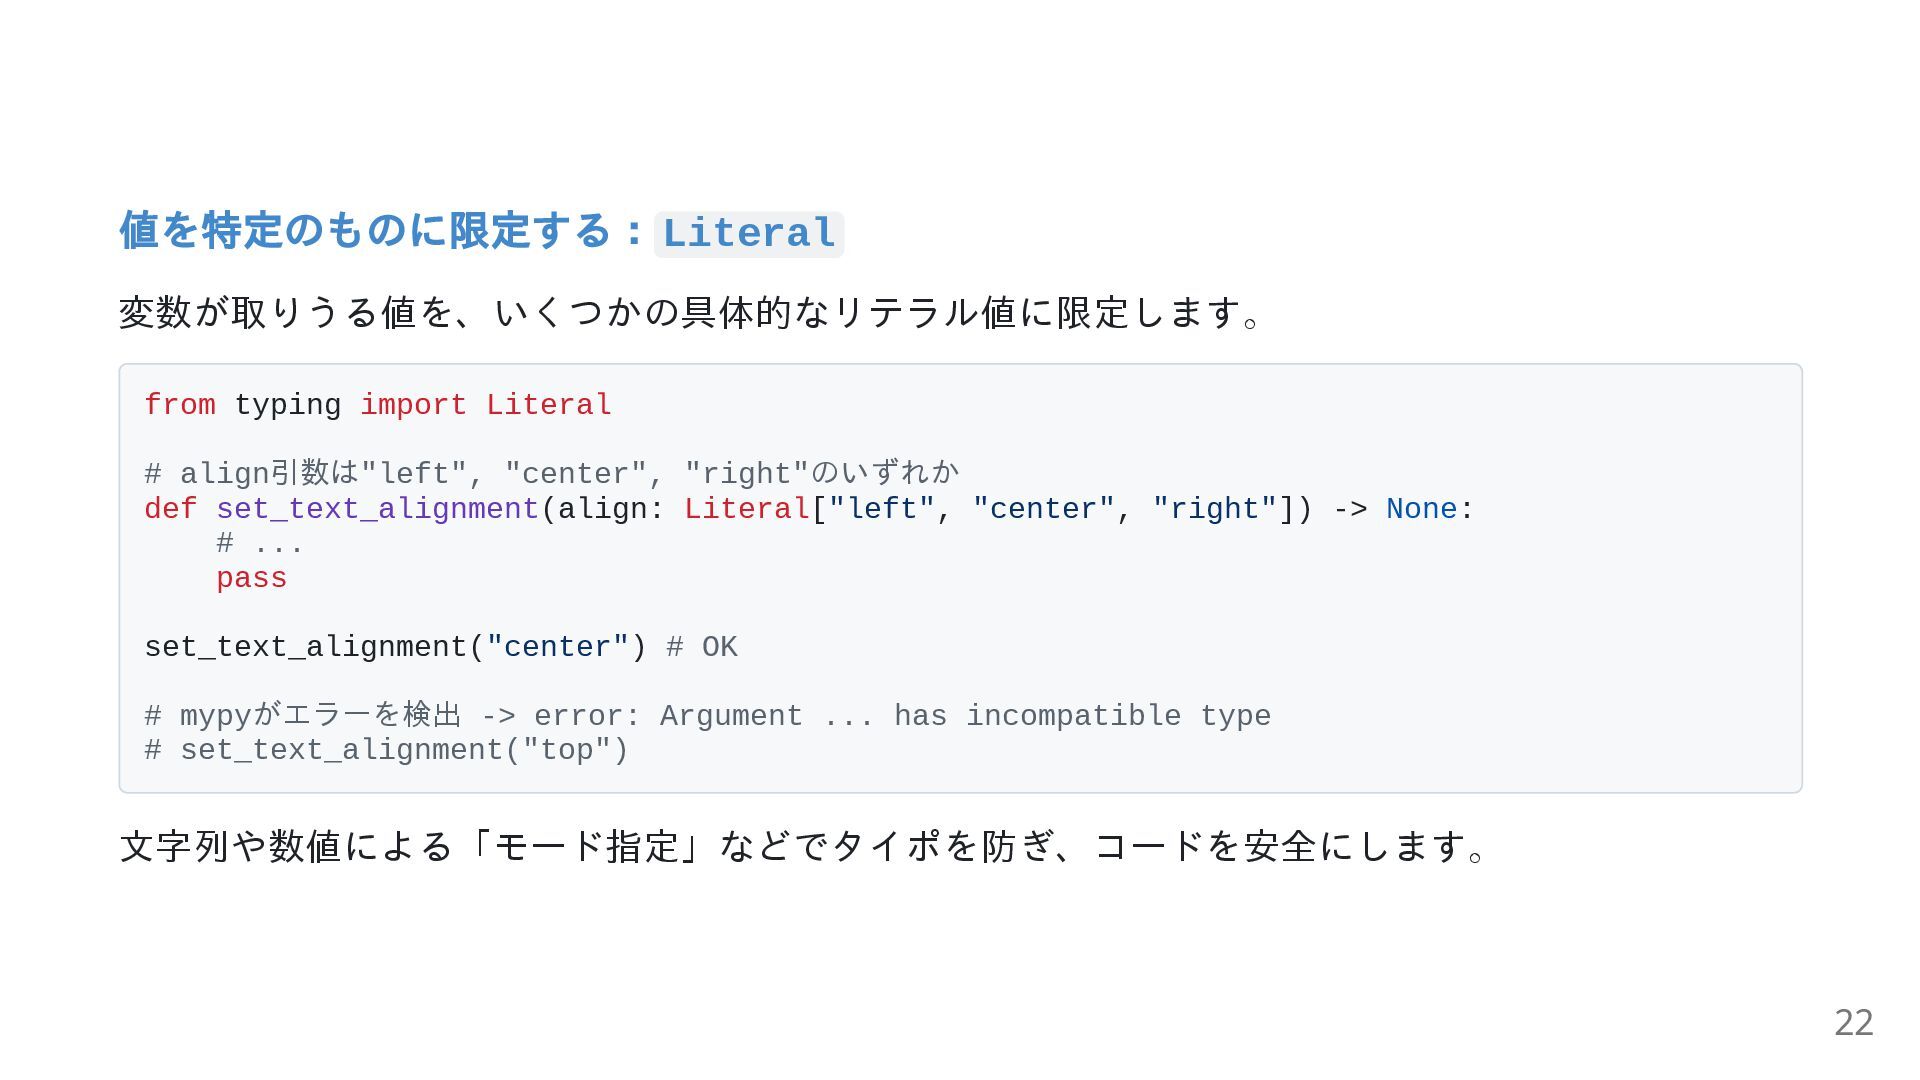Click the 'def' keyword
Screen dimensions: 1920x1080
point(171,509)
